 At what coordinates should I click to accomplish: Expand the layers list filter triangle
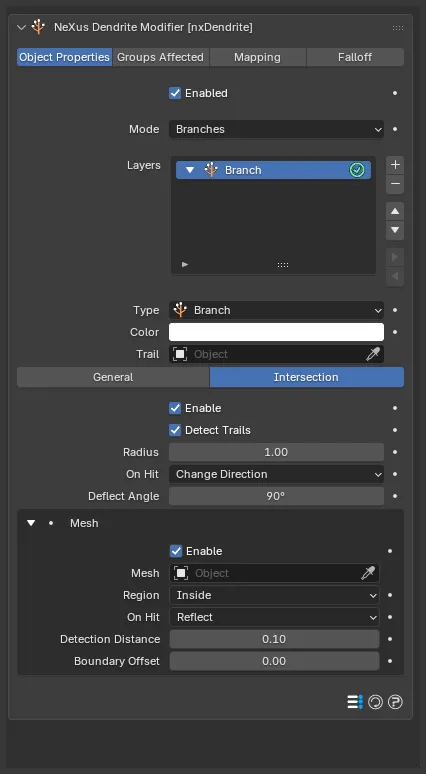click(185, 265)
